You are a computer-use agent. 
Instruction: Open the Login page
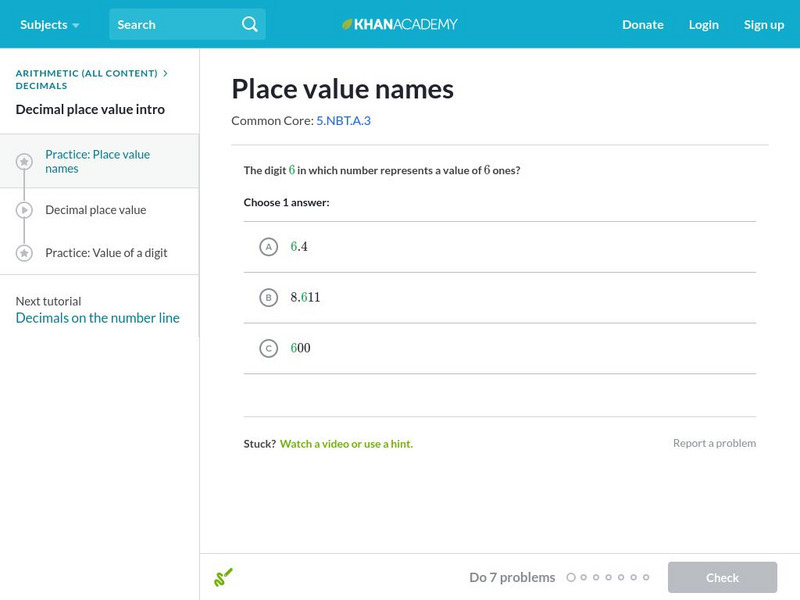tap(703, 24)
